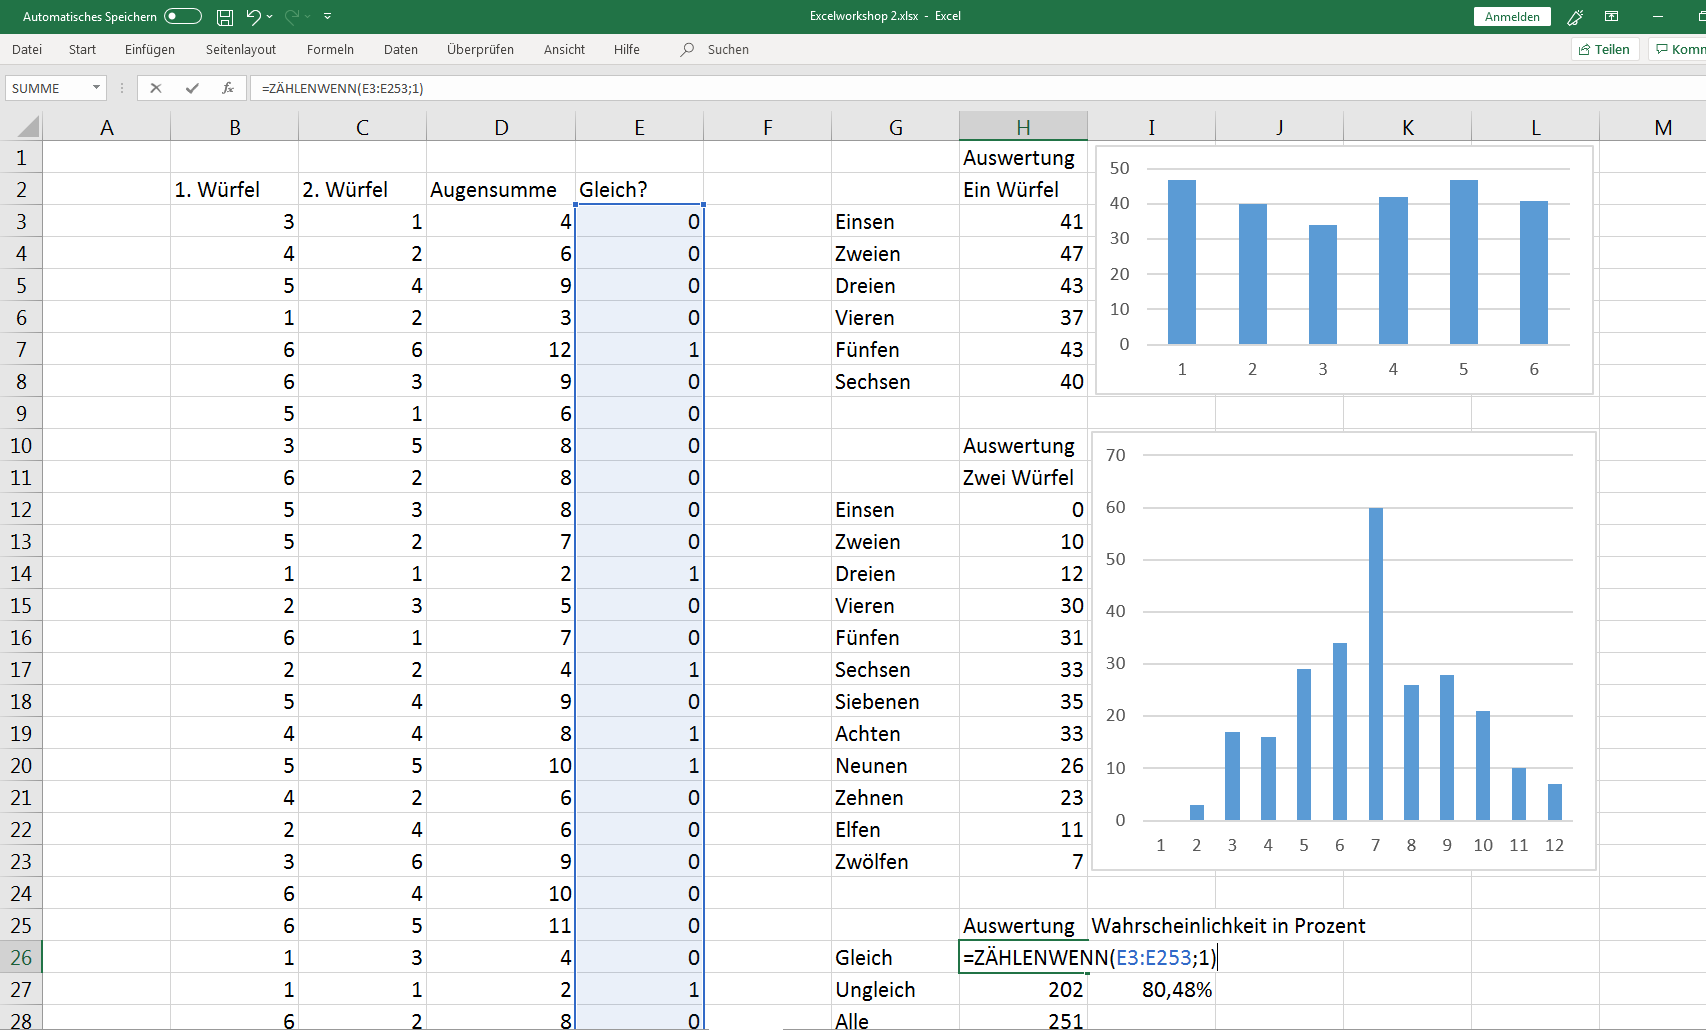Viewport: 1706px width, 1030px height.
Task: Click the Name Box showing SUMME
Action: point(47,88)
